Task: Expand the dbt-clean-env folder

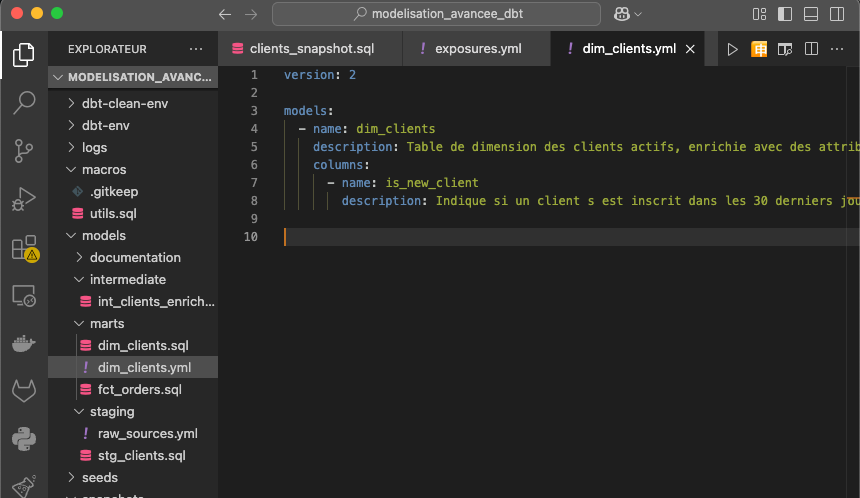Action: 133,104
